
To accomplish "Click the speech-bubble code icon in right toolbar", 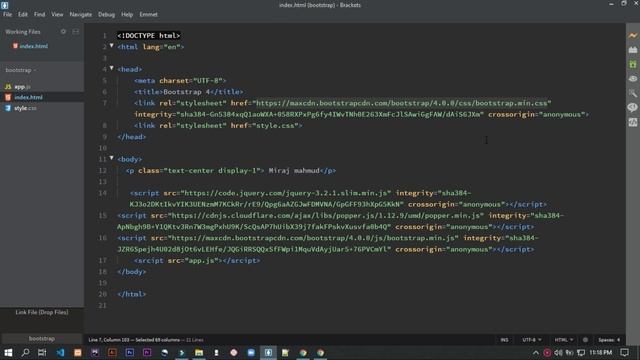I will click(x=633, y=107).
